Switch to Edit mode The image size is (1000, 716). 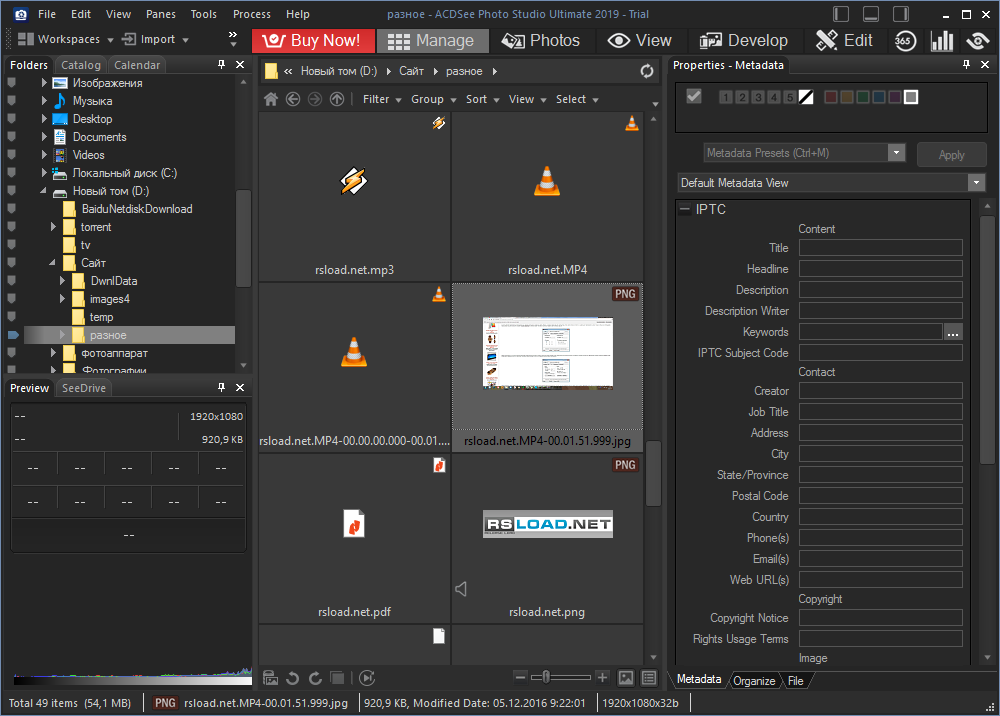[x=844, y=41]
